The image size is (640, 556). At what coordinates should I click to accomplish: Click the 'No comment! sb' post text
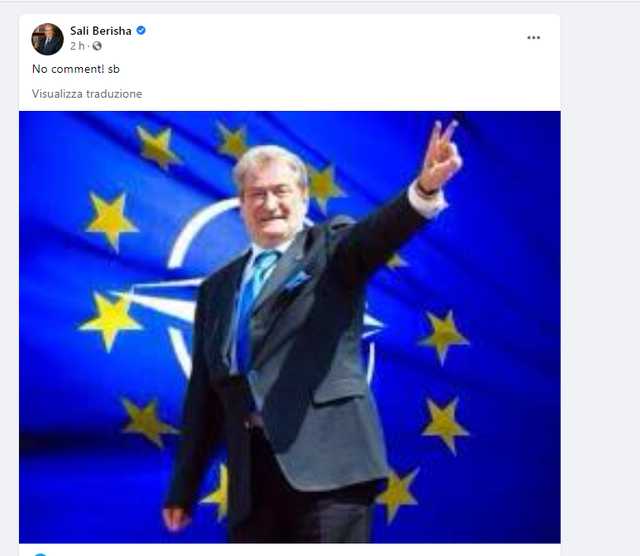click(76, 69)
